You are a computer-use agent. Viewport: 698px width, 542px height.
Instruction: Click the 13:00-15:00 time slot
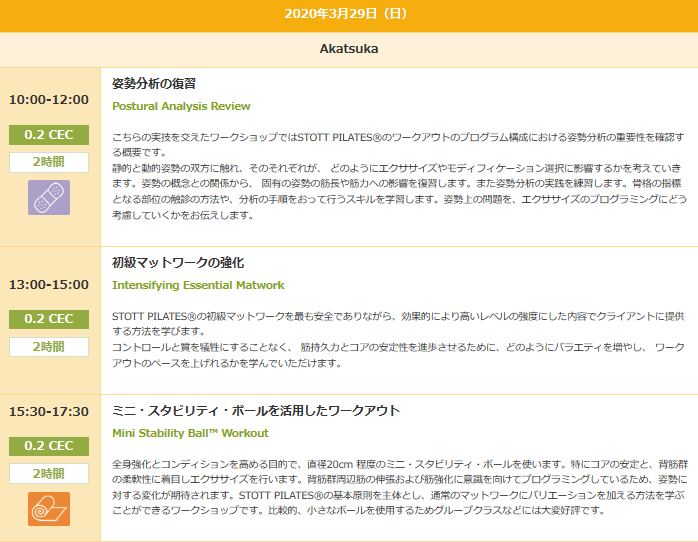coord(49,285)
